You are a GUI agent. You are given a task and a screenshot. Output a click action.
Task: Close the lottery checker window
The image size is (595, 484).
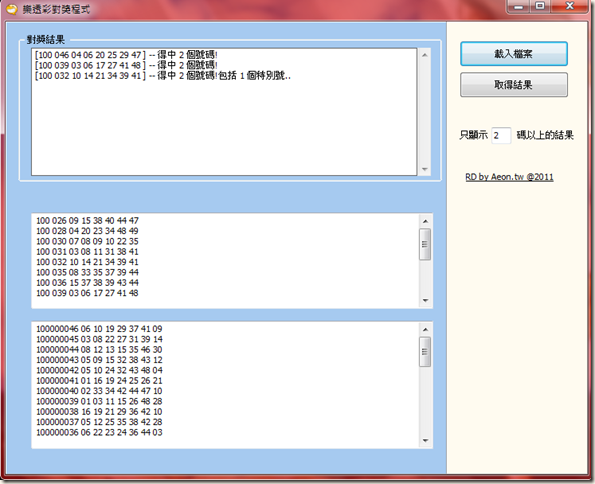569,6
